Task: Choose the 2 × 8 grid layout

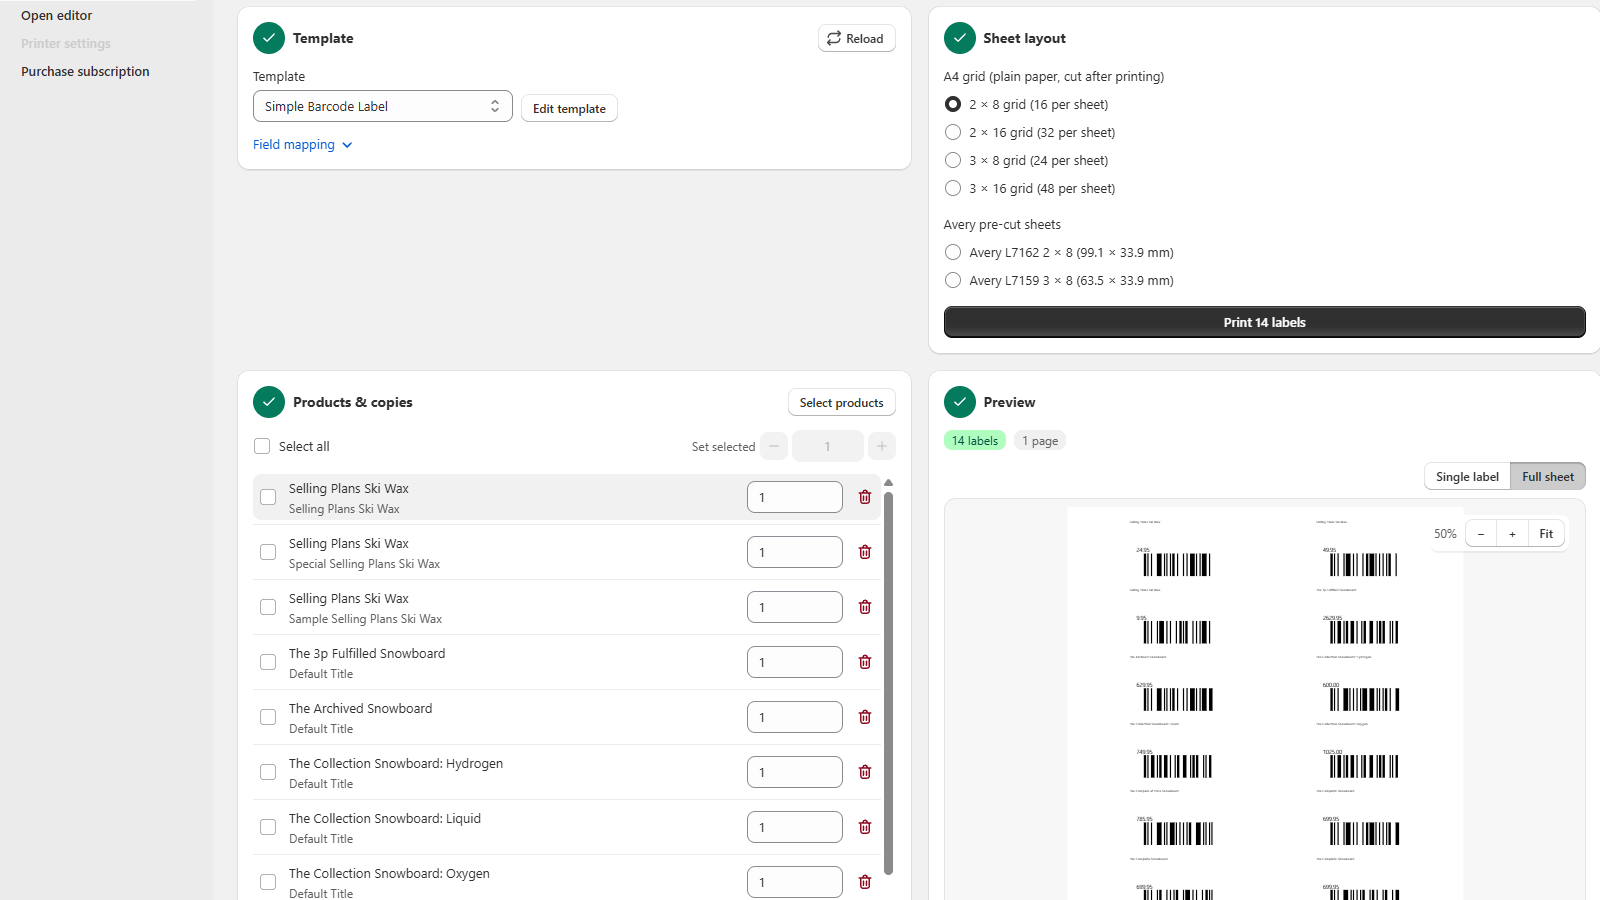Action: coord(953,104)
